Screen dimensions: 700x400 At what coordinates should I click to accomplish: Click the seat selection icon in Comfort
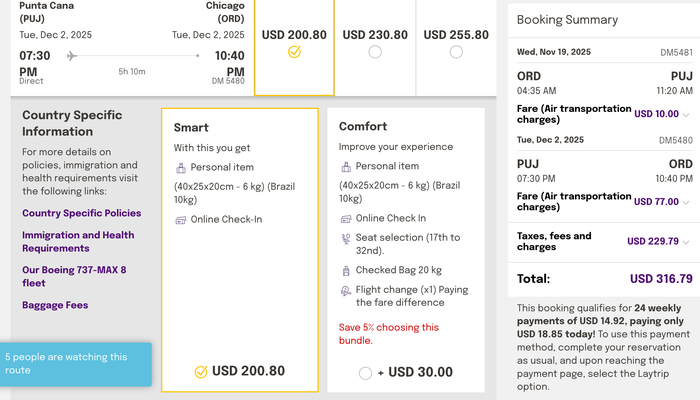(346, 238)
